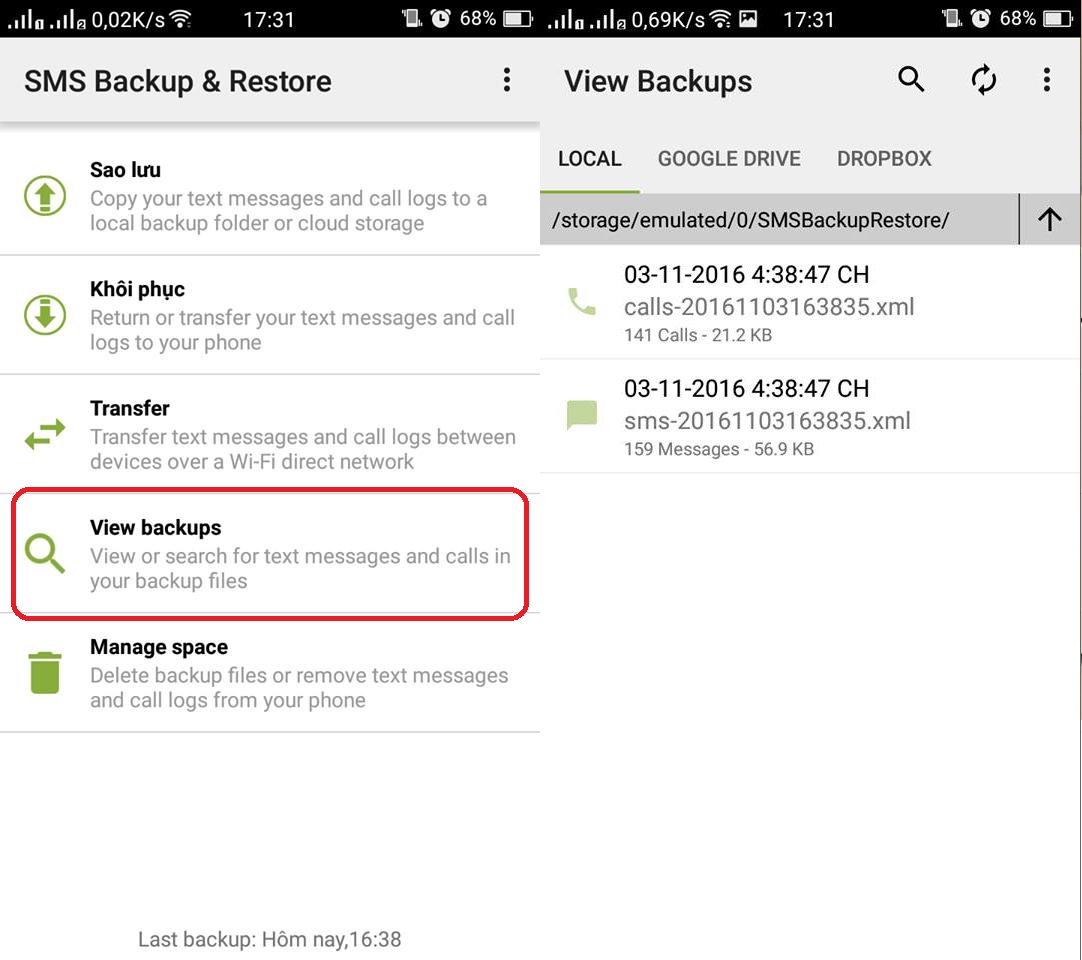Screen dimensions: 1082x960
Task: Open search in View Backups toolbar
Action: pyautogui.click(x=911, y=80)
